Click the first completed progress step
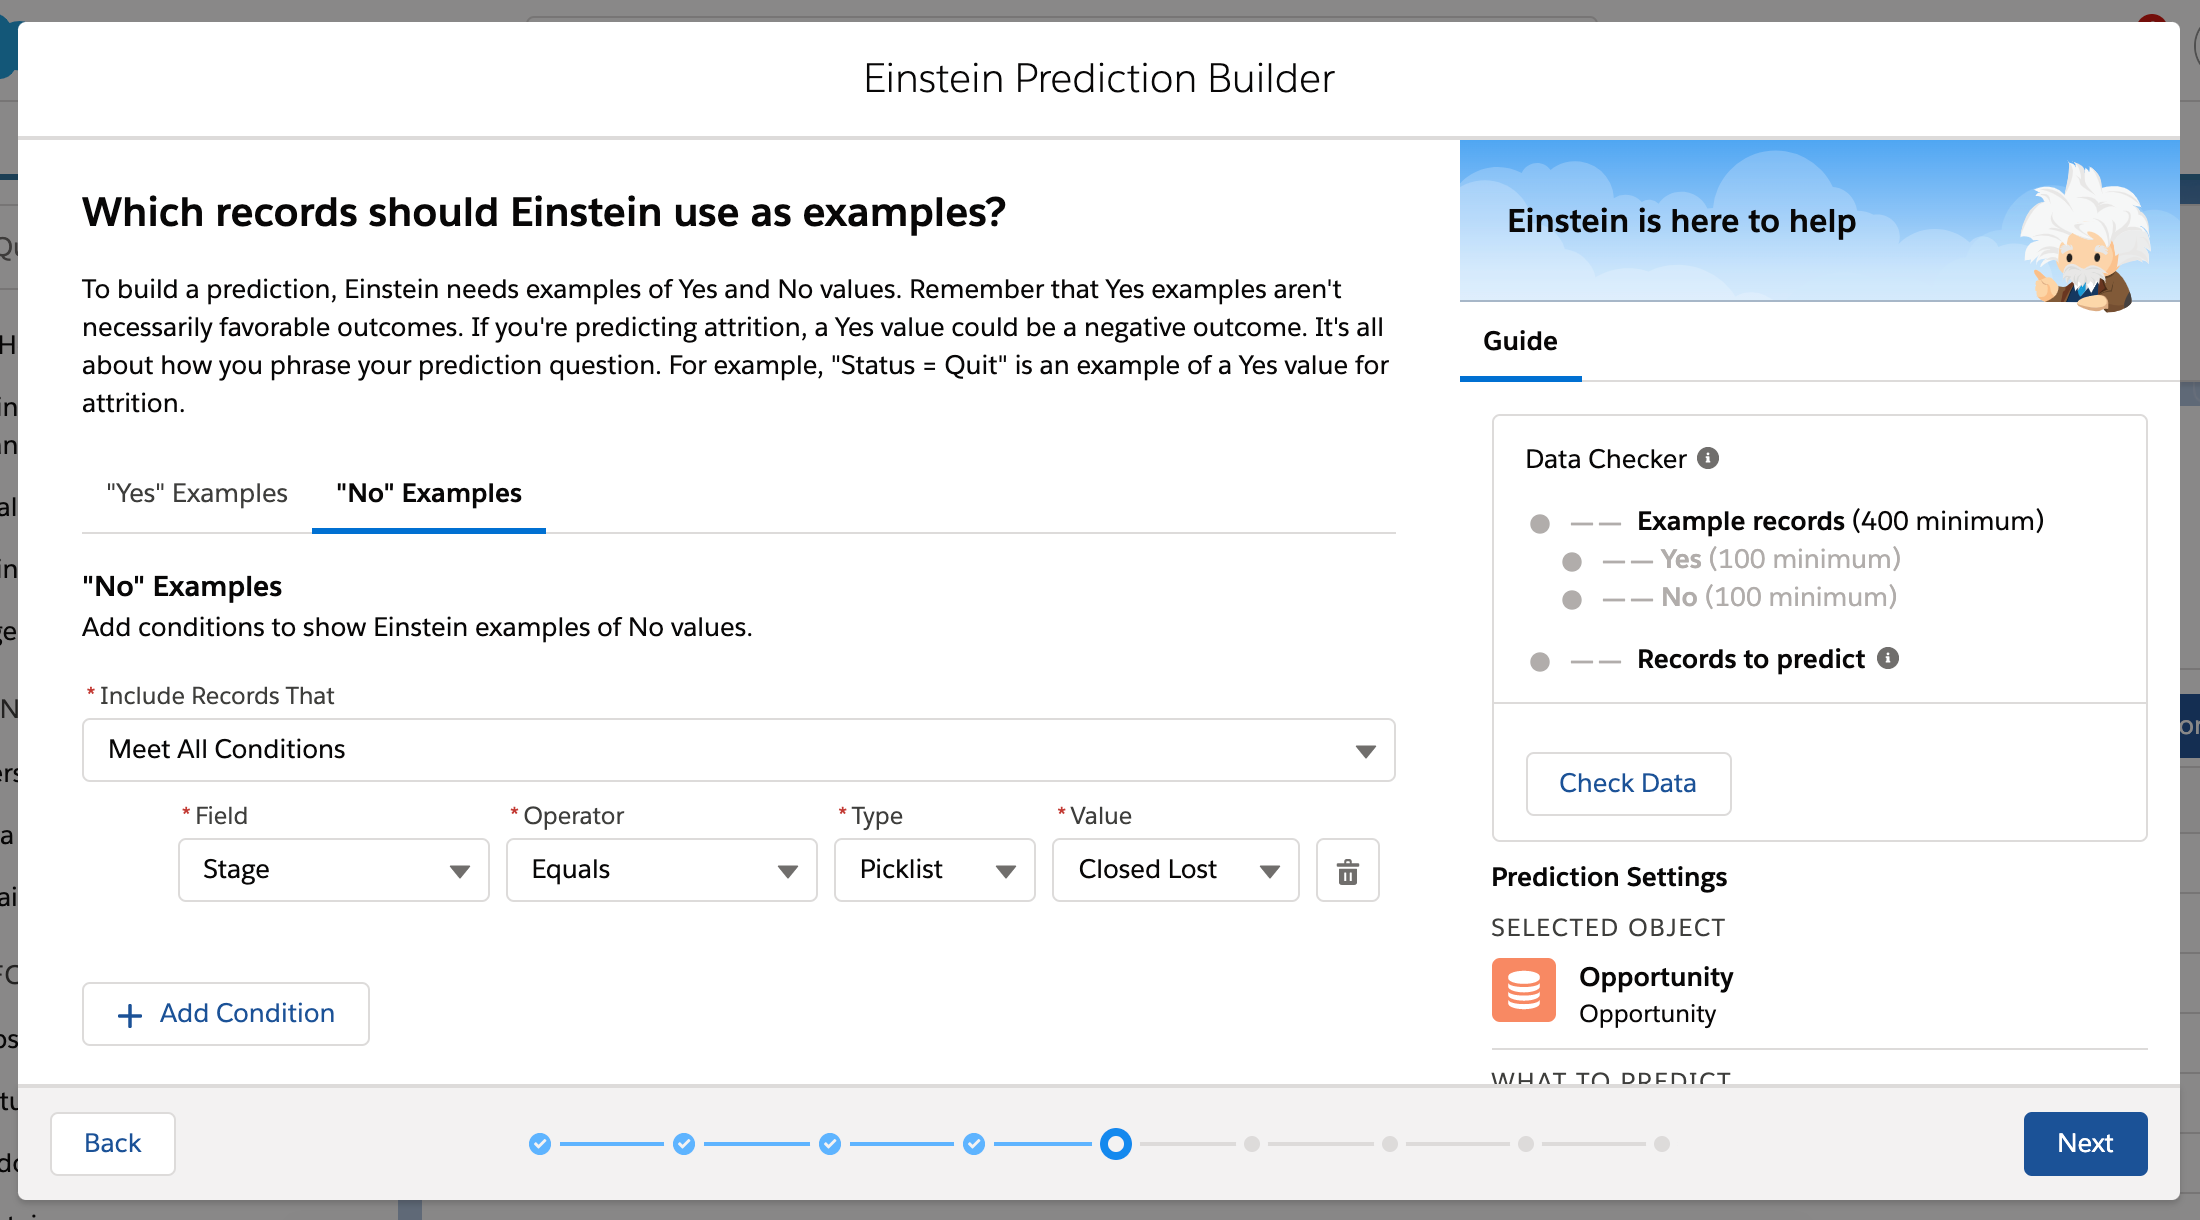The height and width of the screenshot is (1220, 2200). tap(540, 1144)
